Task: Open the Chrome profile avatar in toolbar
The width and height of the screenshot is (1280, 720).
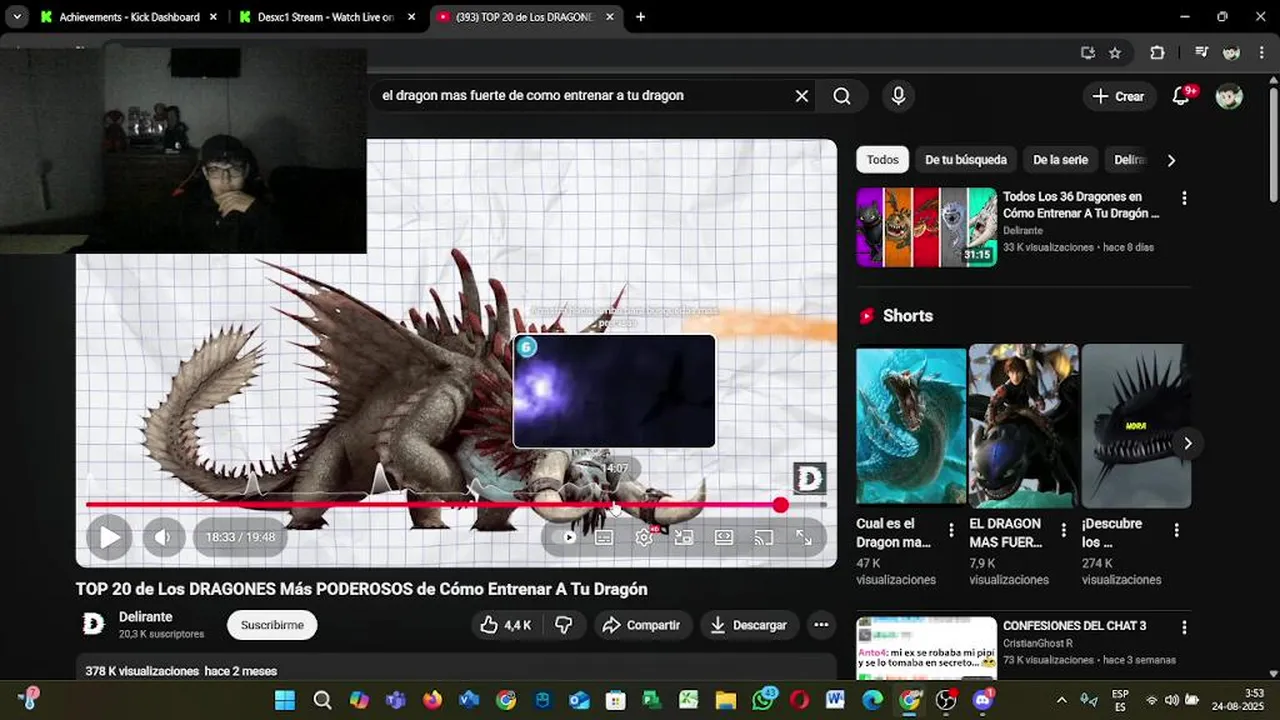Action: (x=1231, y=53)
